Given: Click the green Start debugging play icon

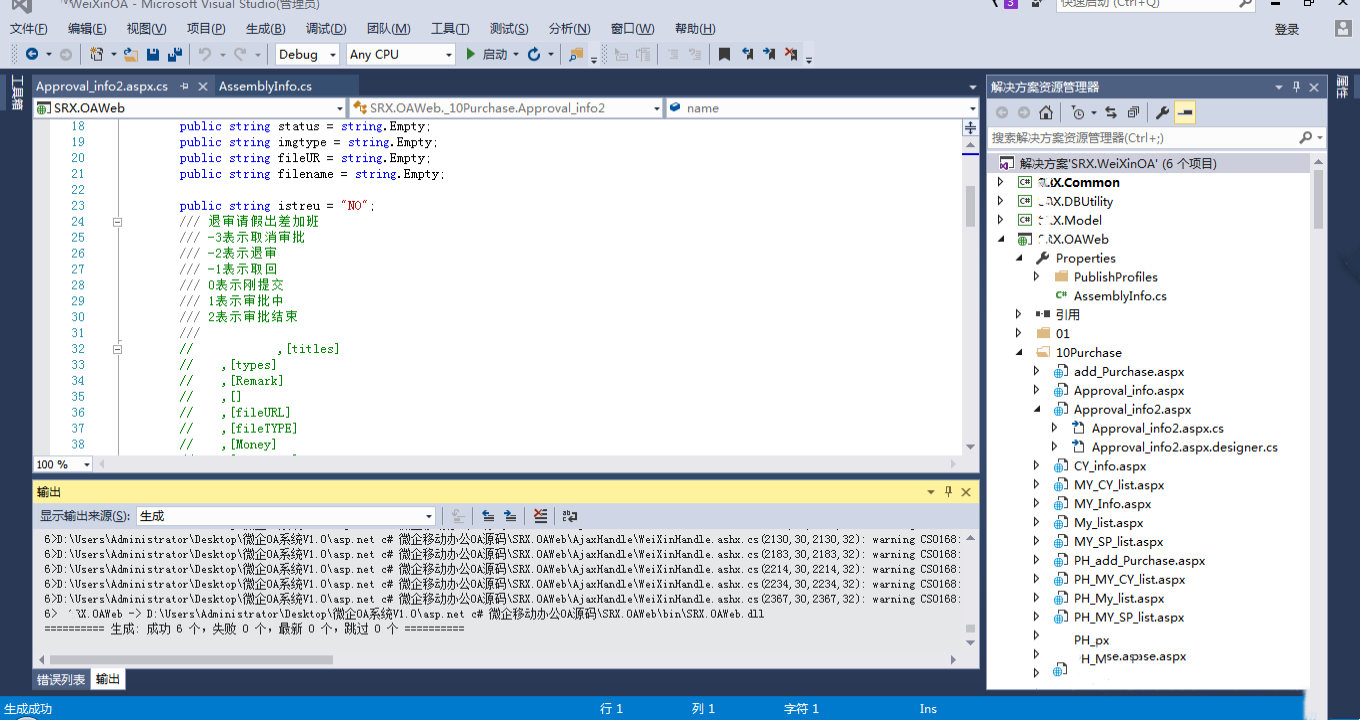Looking at the screenshot, I should tap(471, 54).
